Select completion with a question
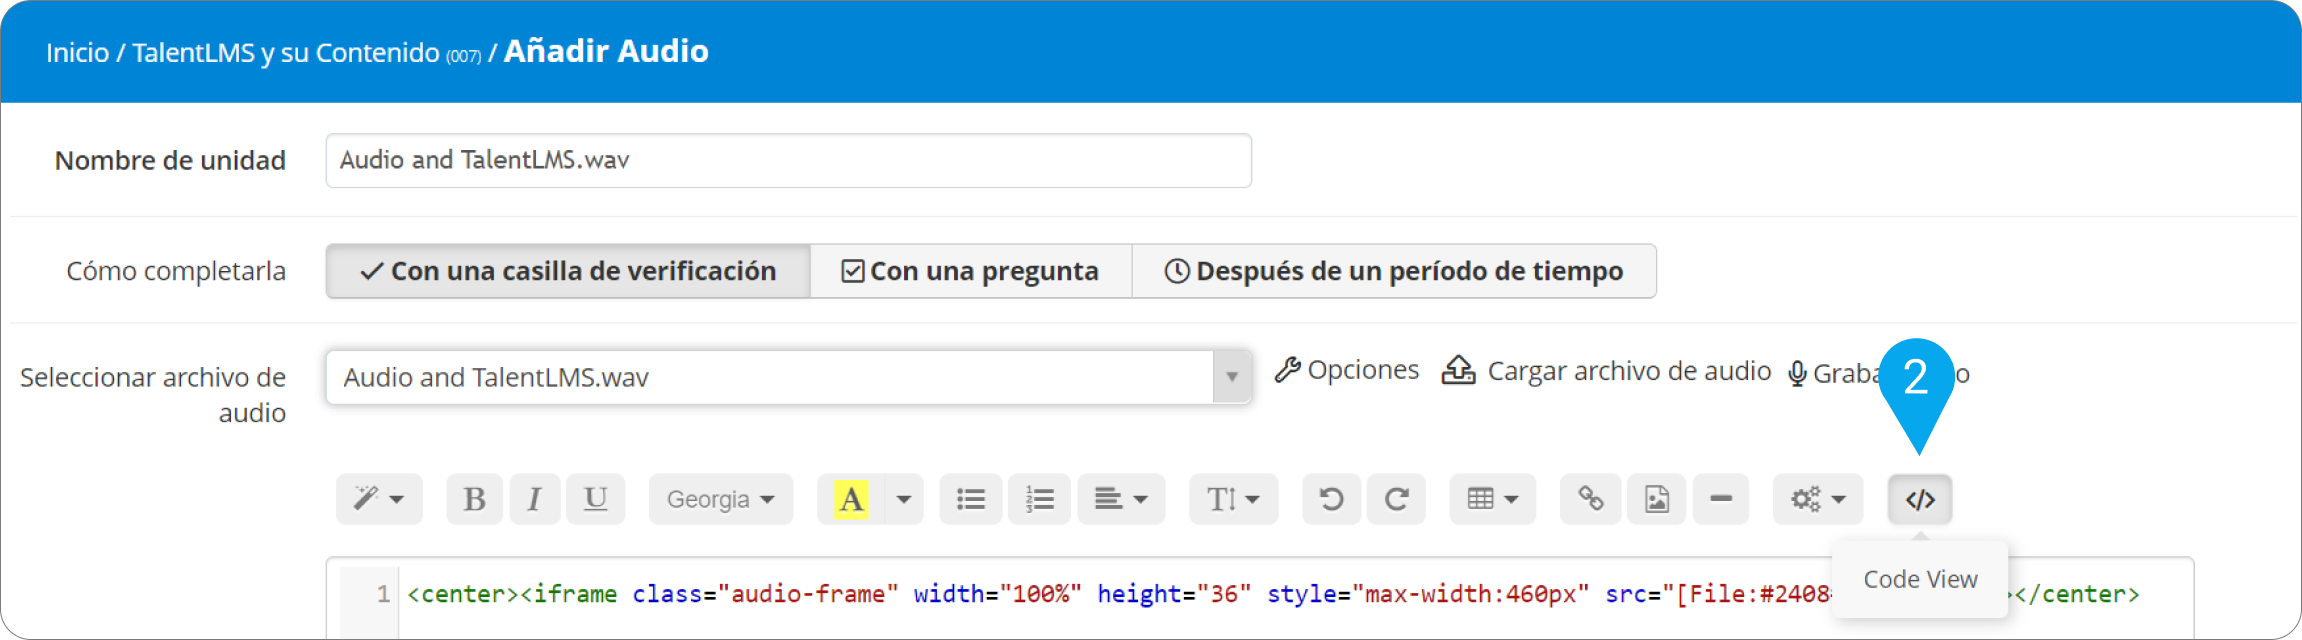Screen dimensions: 2302x640 [x=970, y=271]
